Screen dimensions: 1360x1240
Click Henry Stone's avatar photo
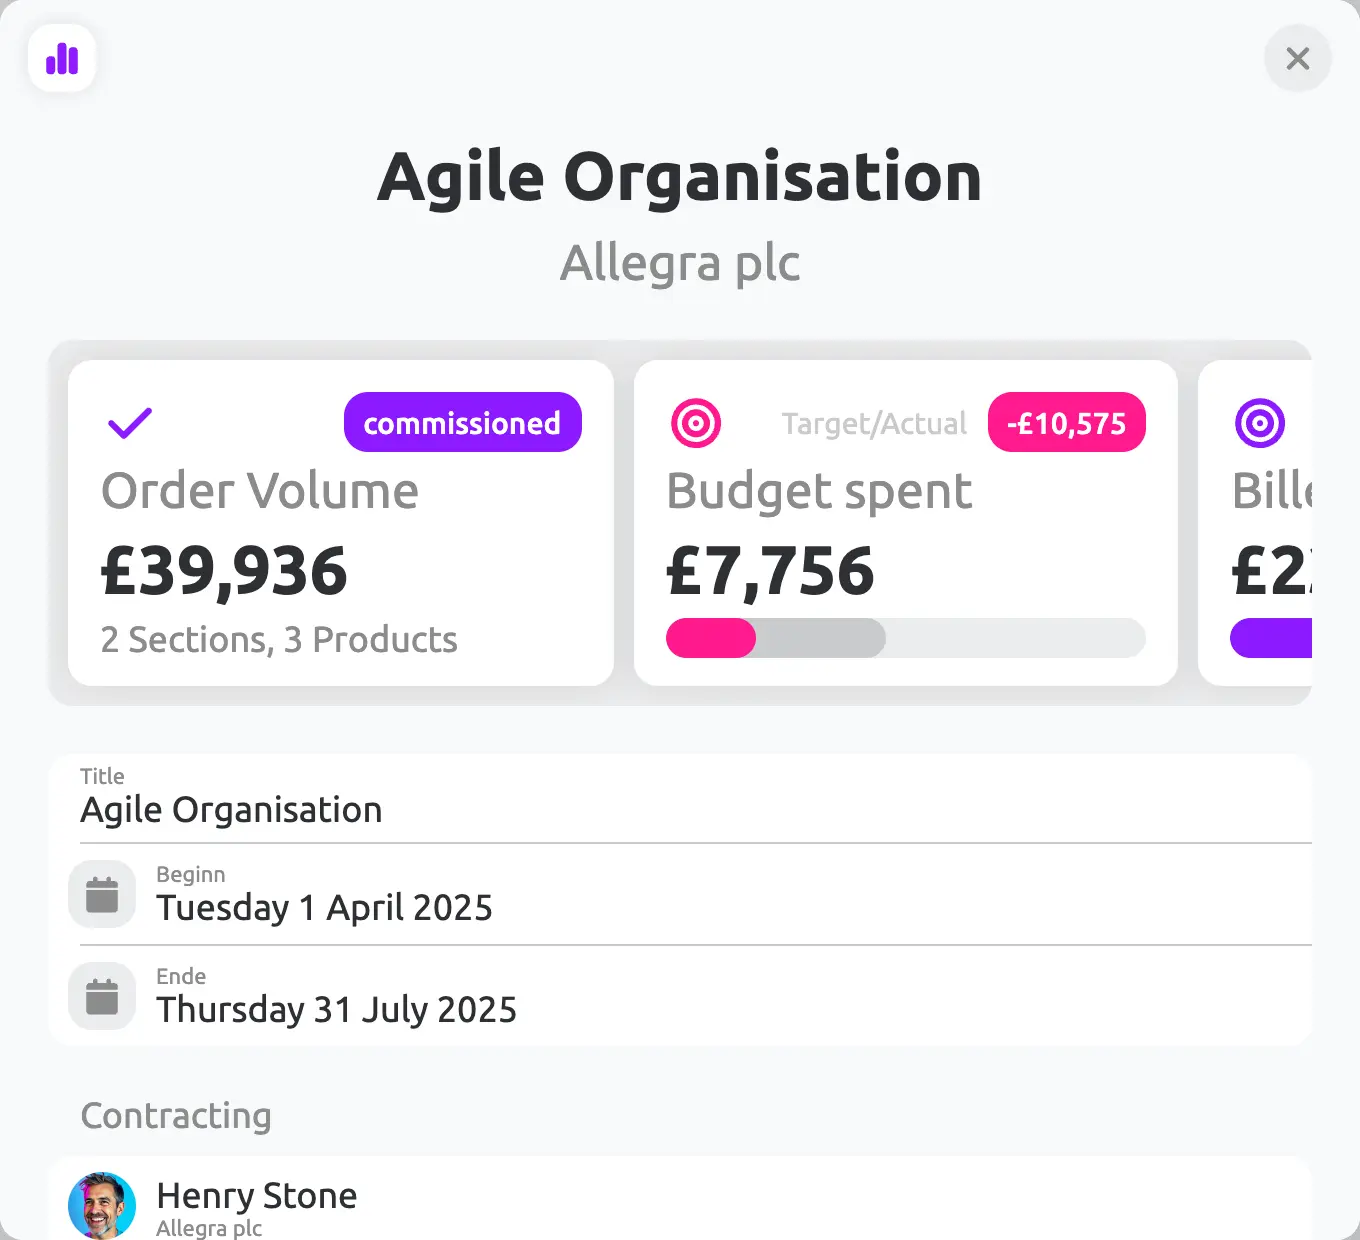coord(102,1205)
